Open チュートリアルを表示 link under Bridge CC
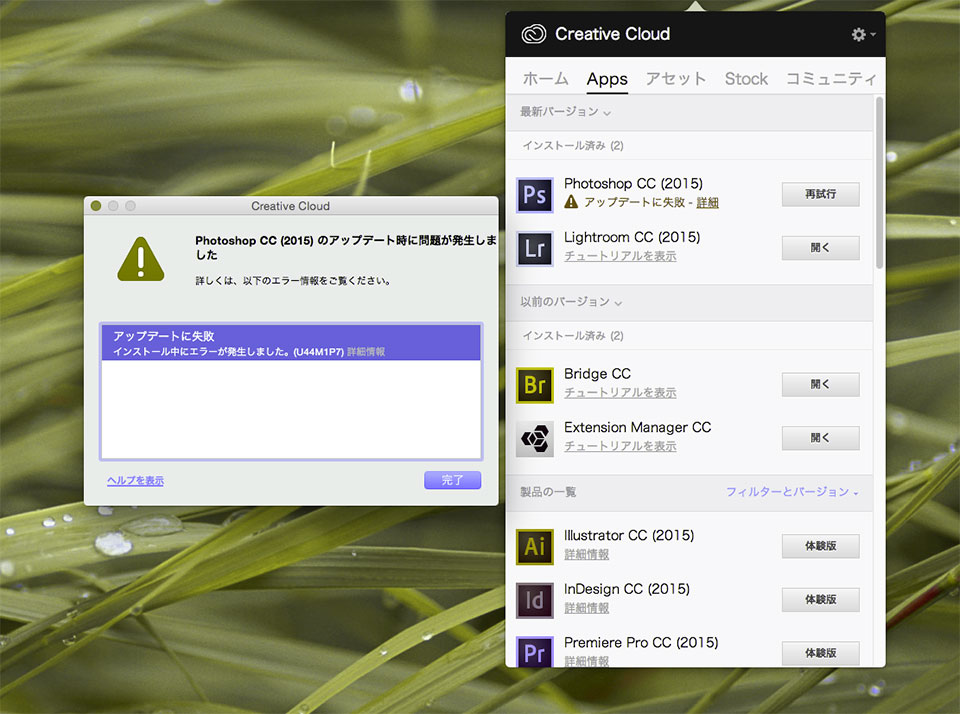 click(x=620, y=393)
